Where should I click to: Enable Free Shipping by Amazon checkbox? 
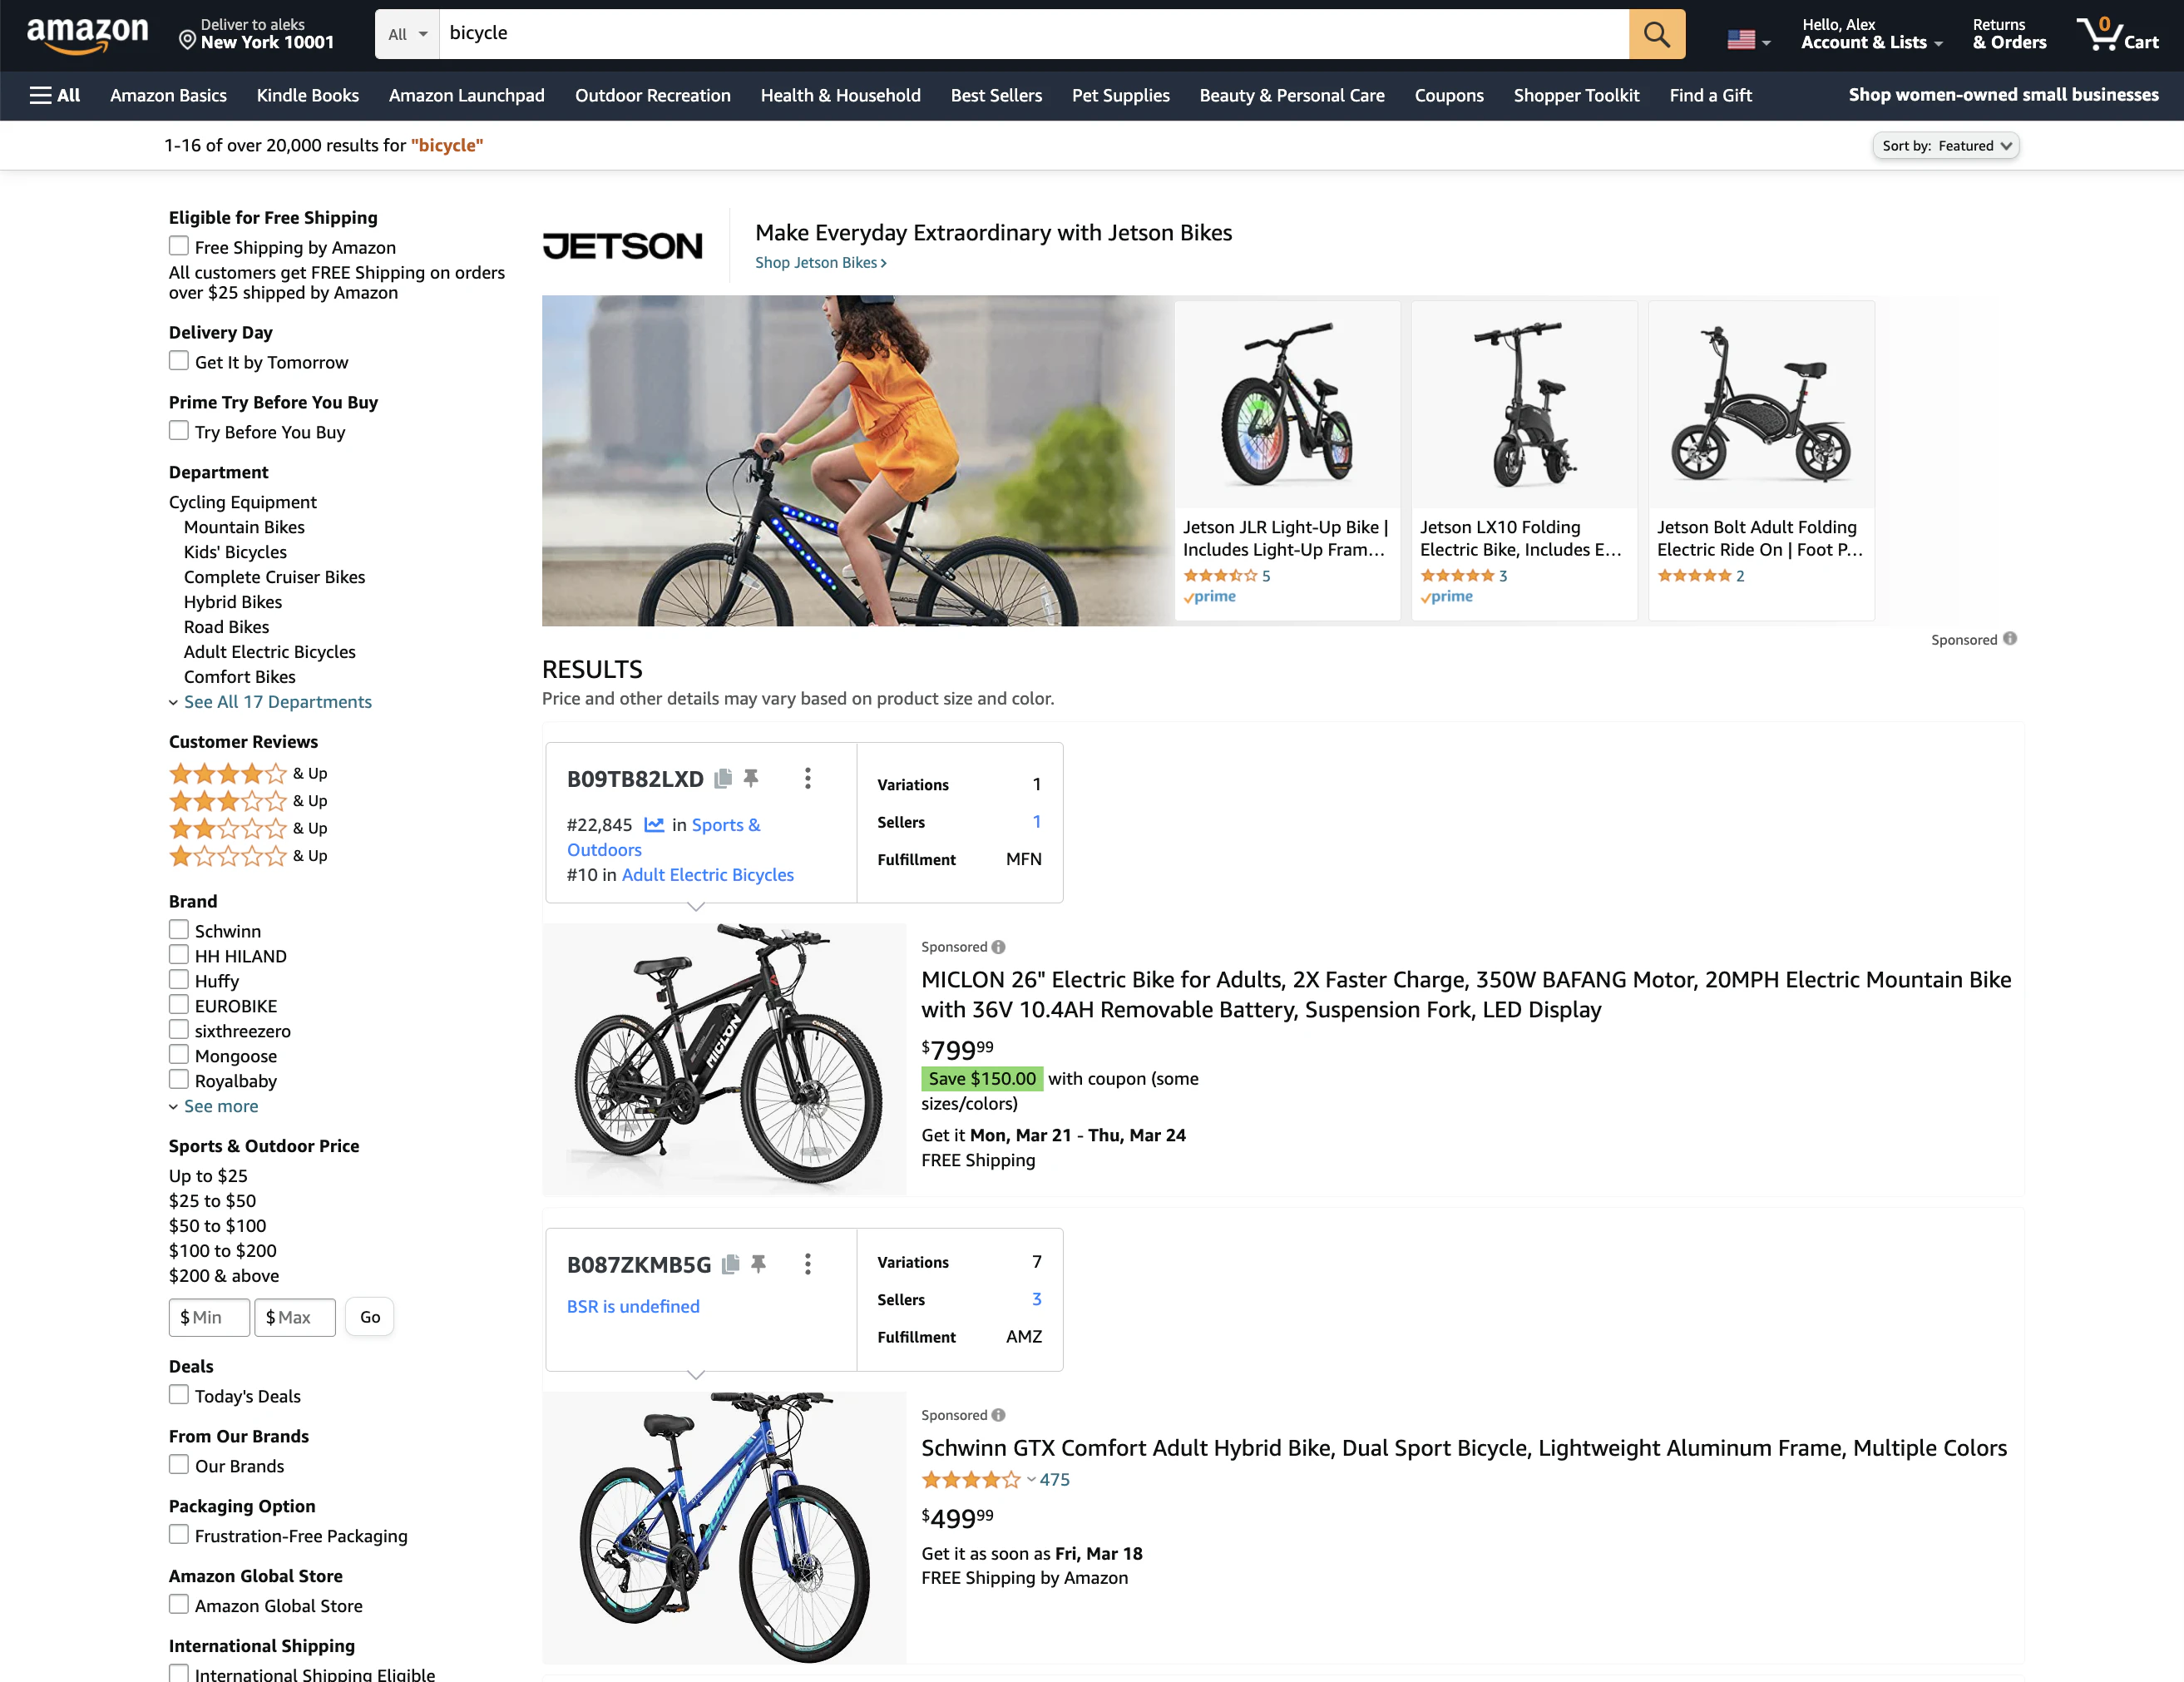(x=179, y=246)
